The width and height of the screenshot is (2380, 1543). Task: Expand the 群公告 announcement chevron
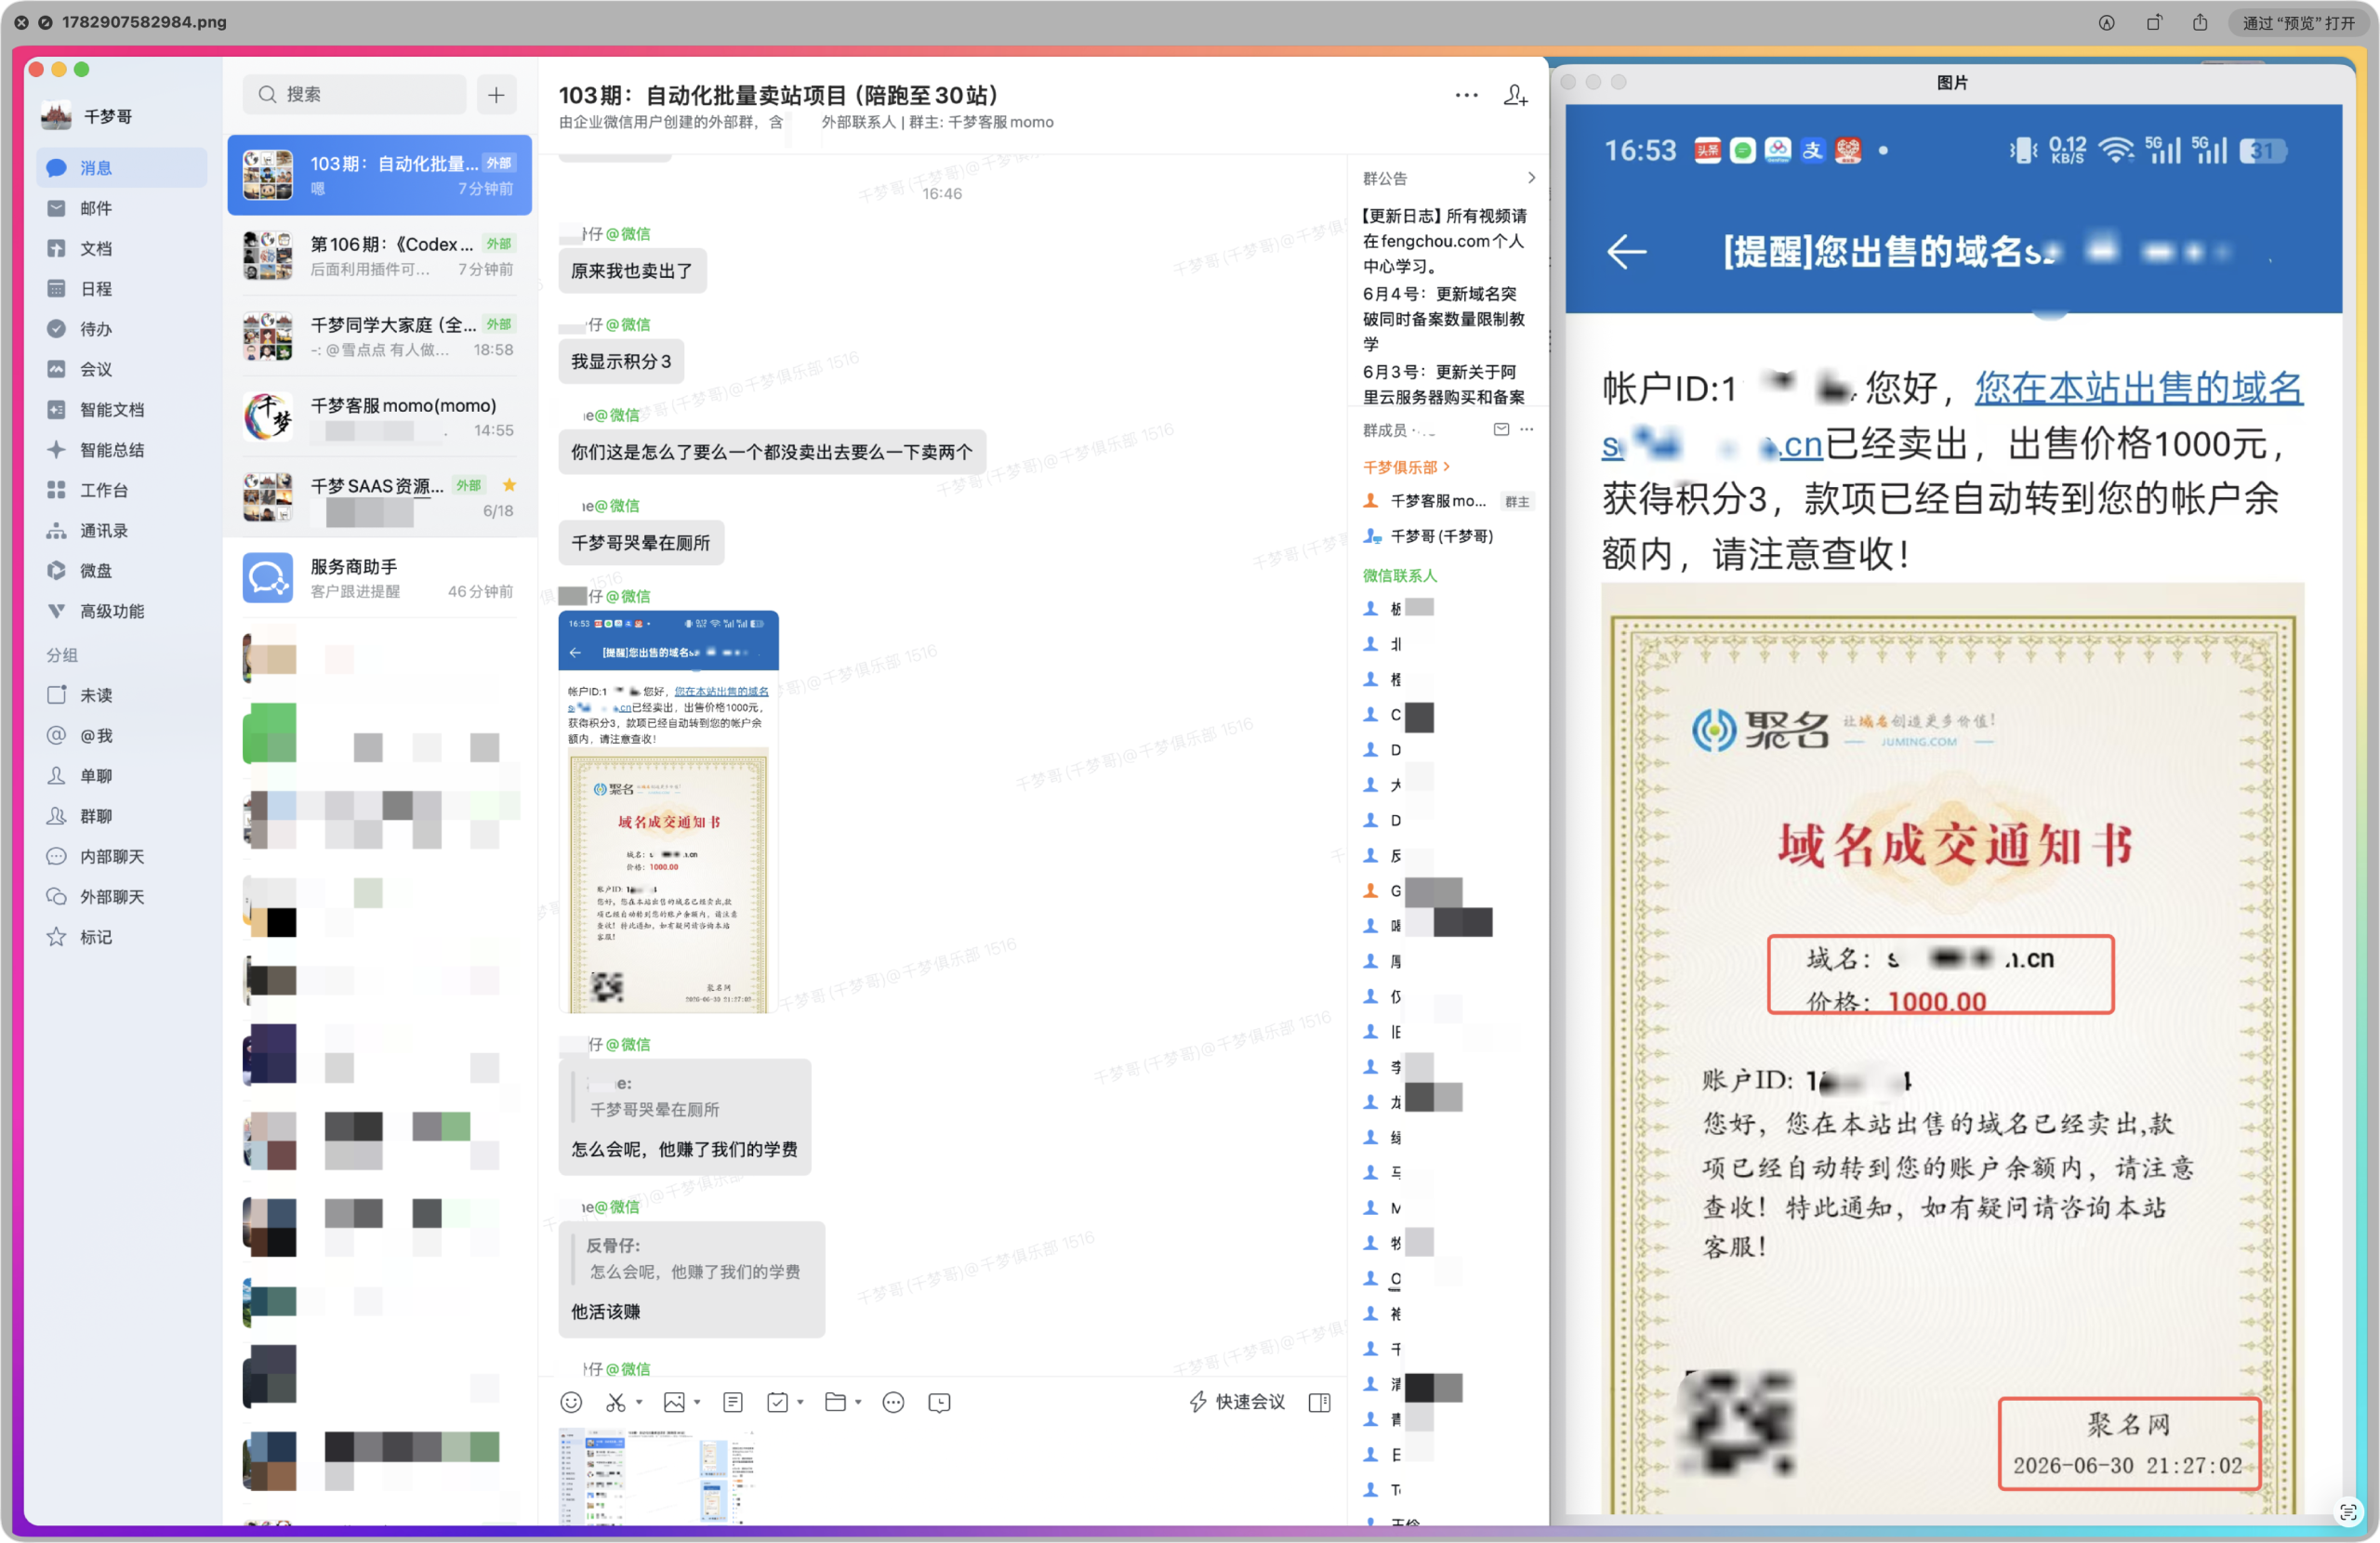[1531, 178]
